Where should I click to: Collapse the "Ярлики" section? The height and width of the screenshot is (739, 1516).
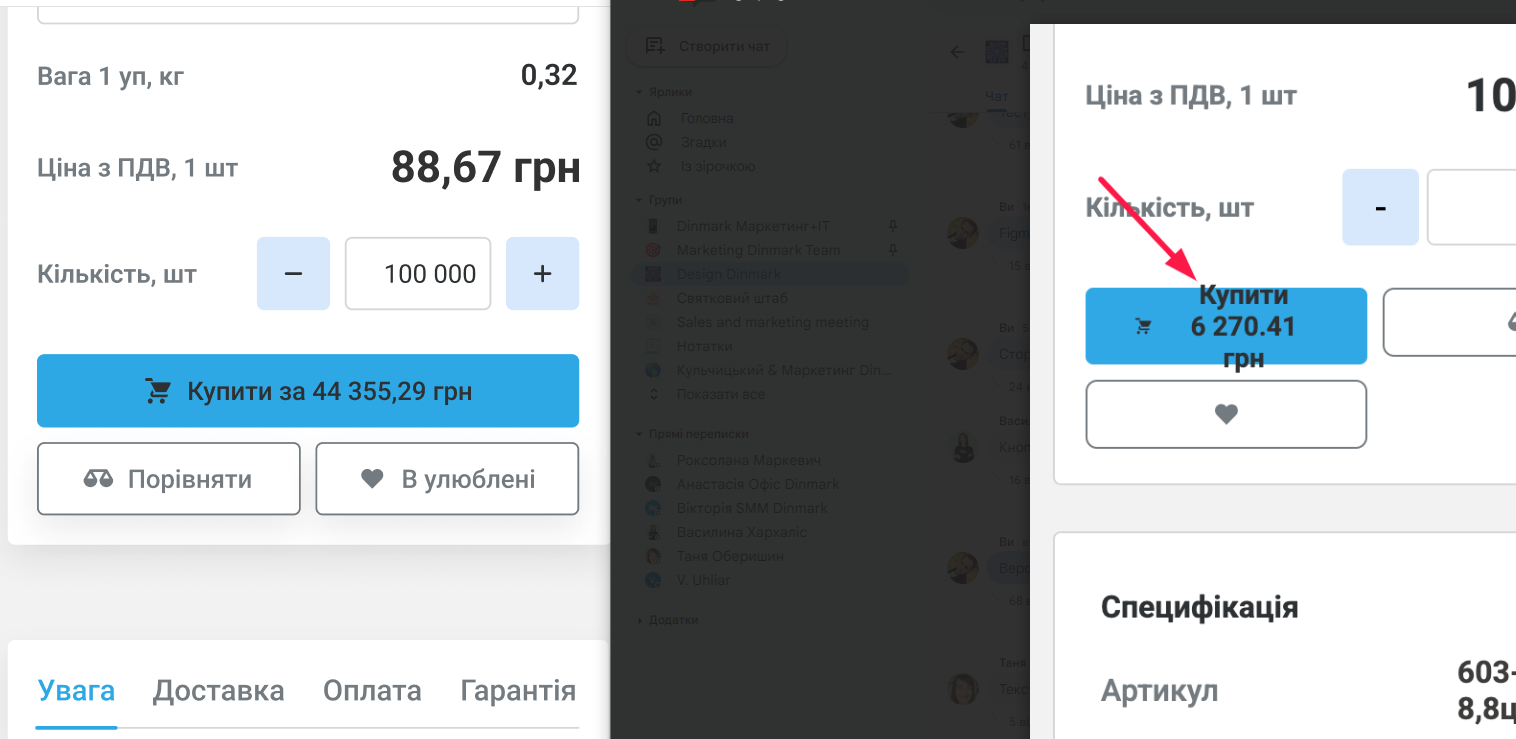point(640,92)
